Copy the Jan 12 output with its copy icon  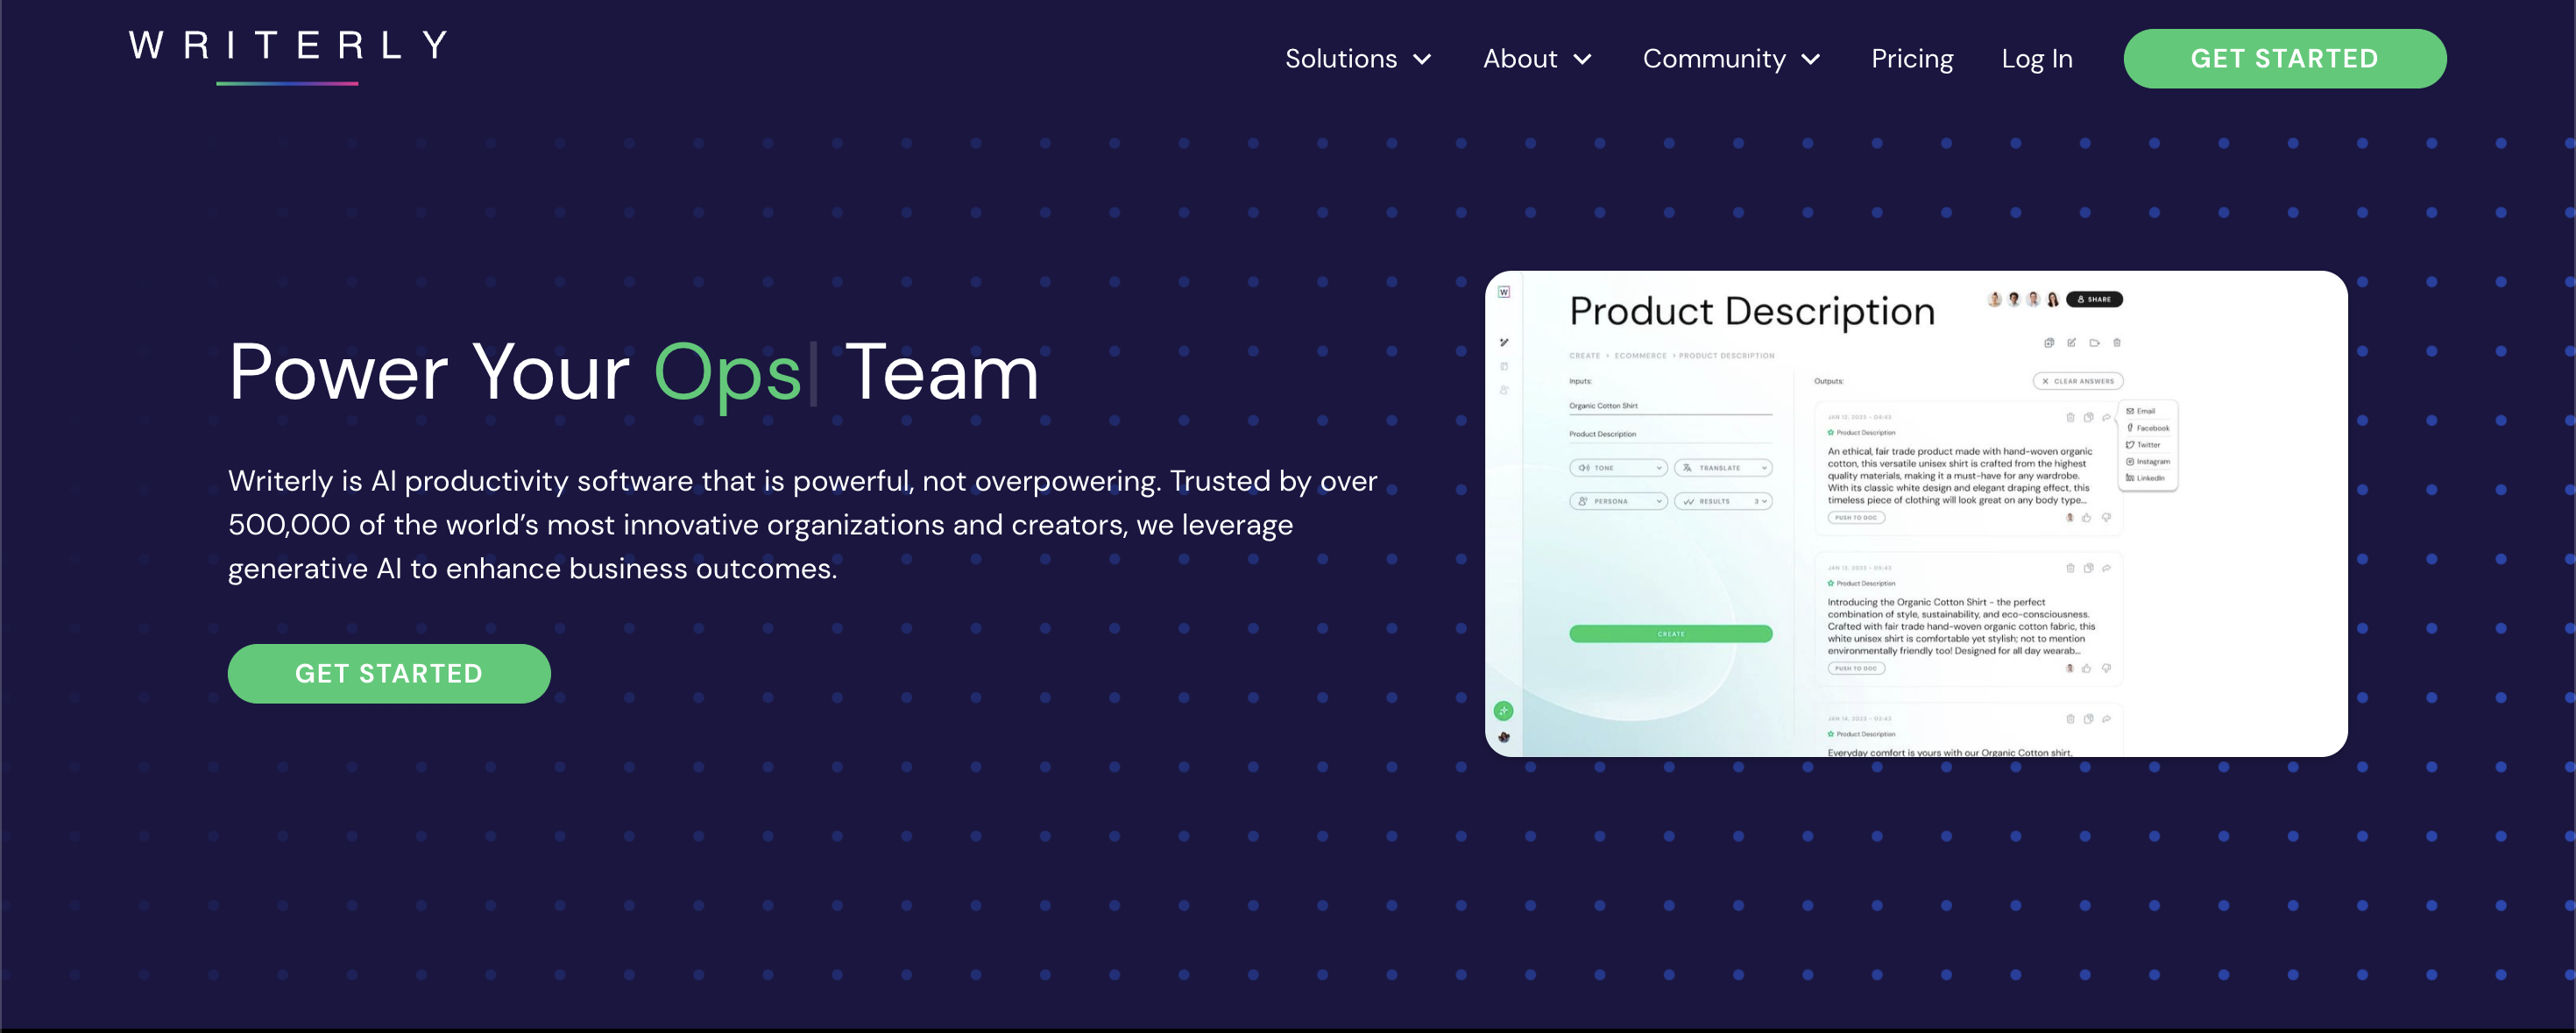pos(2088,417)
